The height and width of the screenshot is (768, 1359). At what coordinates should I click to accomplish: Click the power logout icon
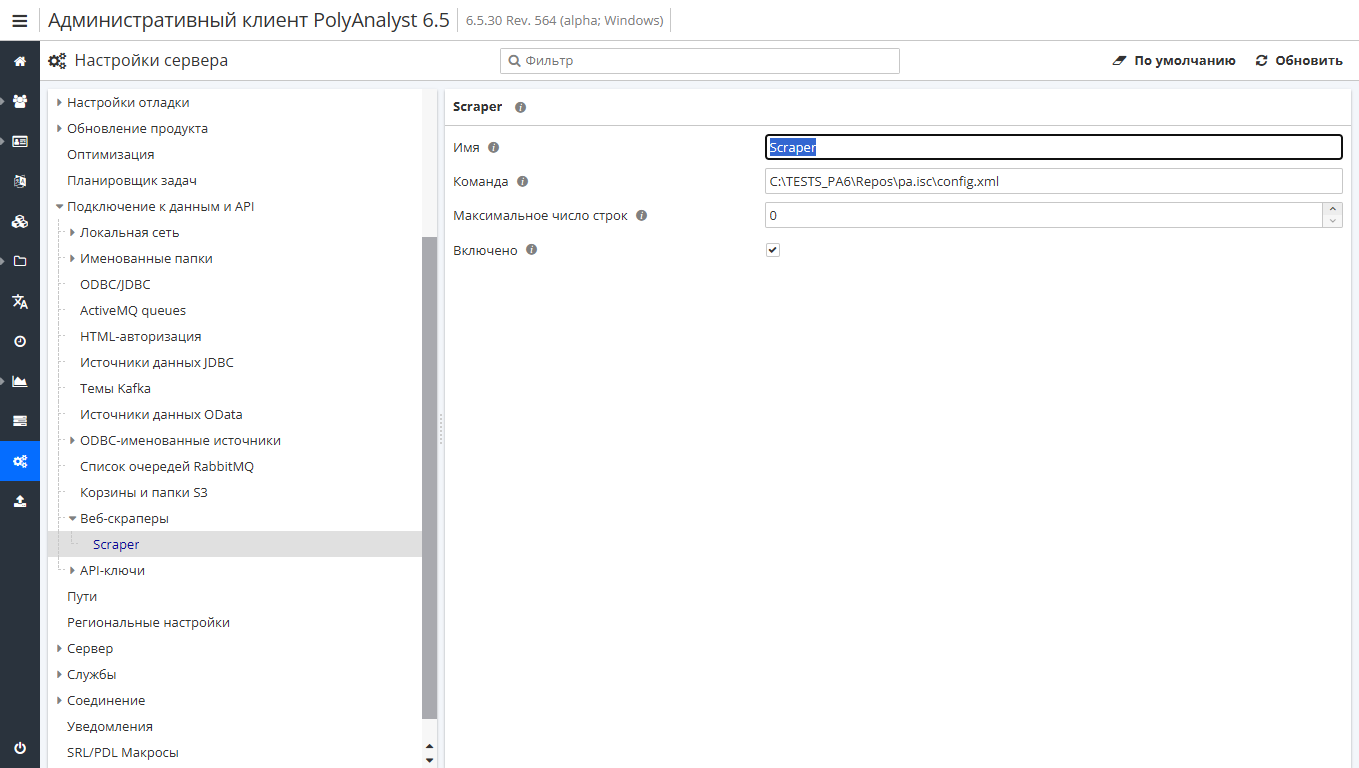20,748
